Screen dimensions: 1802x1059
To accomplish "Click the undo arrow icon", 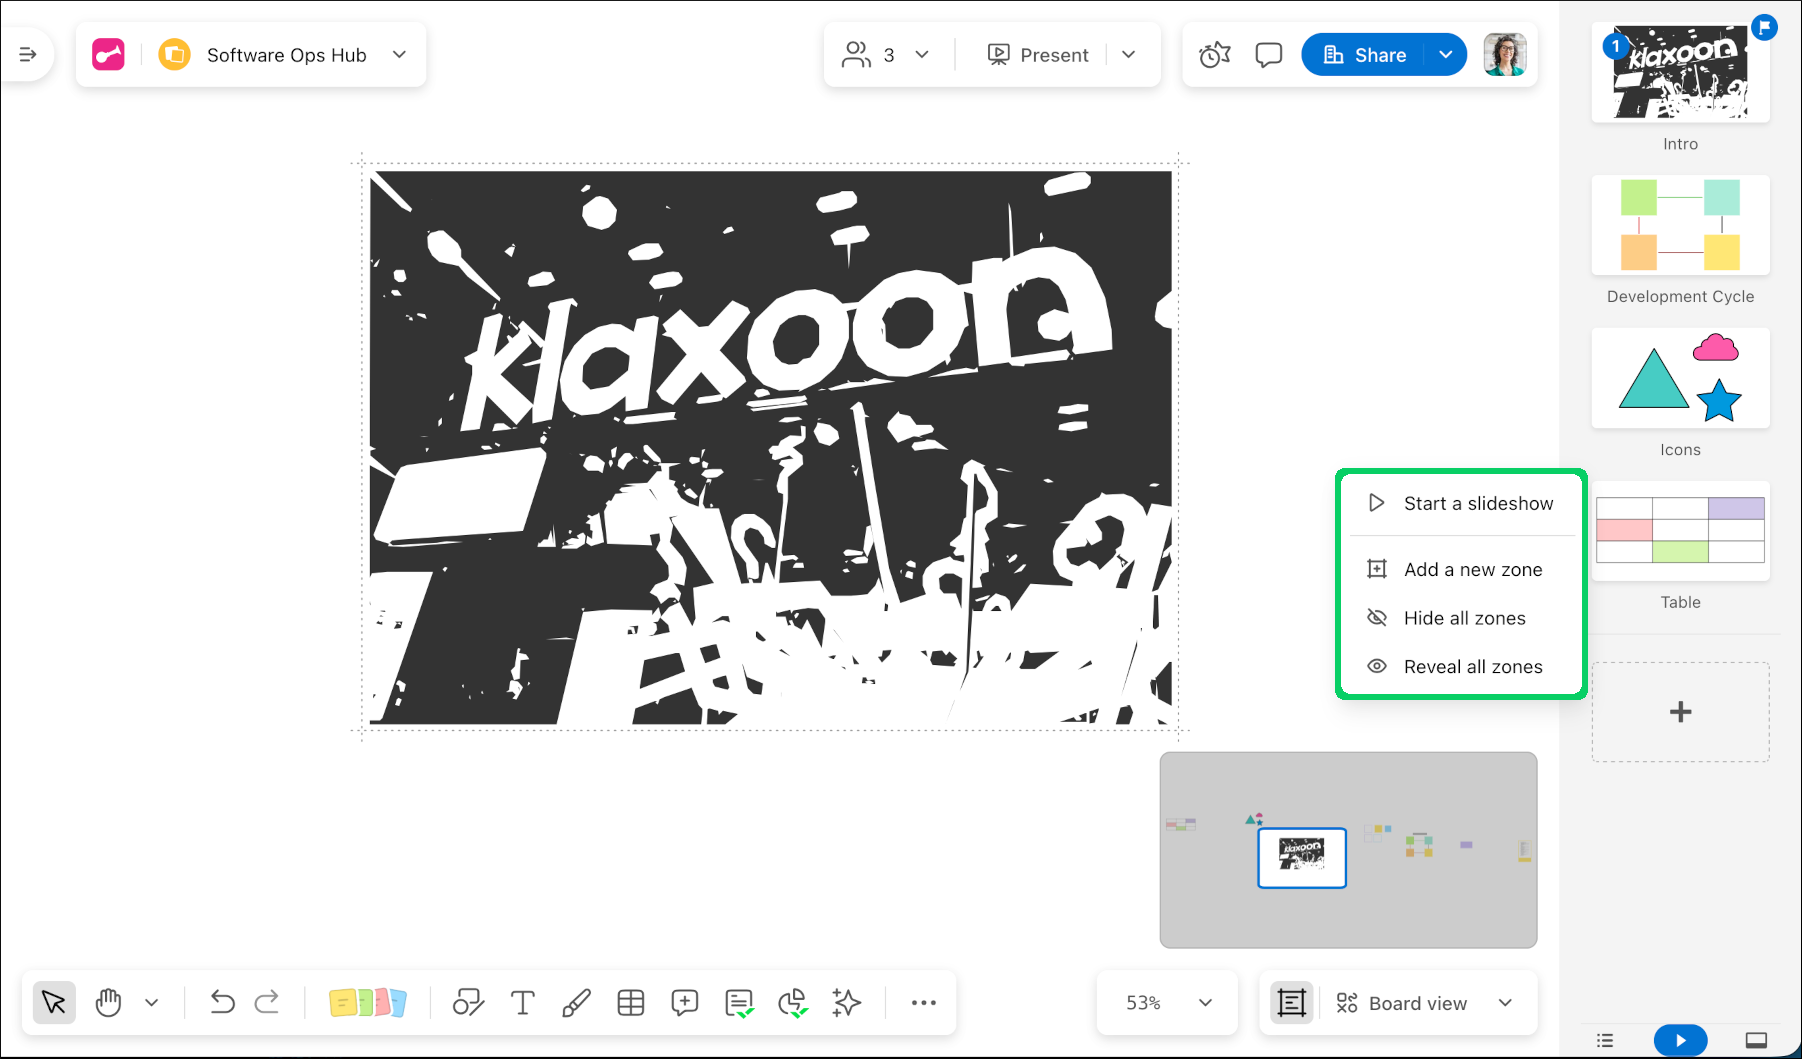I will pyautogui.click(x=222, y=1002).
